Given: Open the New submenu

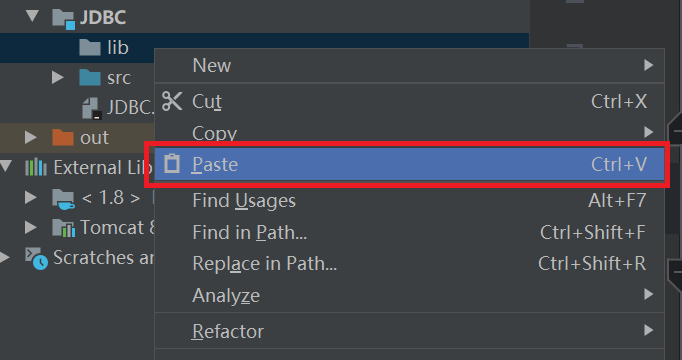Looking at the screenshot, I should pos(409,65).
